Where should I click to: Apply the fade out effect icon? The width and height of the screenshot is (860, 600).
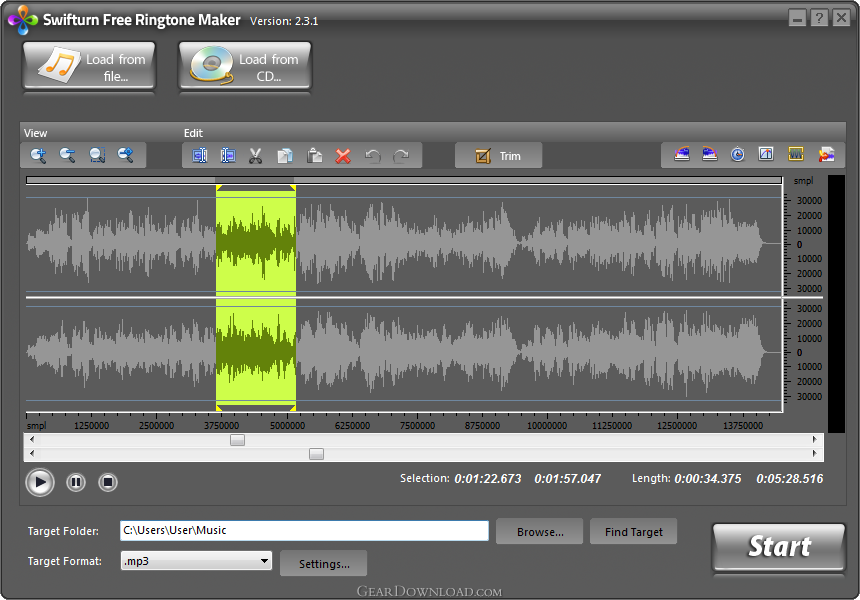pyautogui.click(x=710, y=155)
